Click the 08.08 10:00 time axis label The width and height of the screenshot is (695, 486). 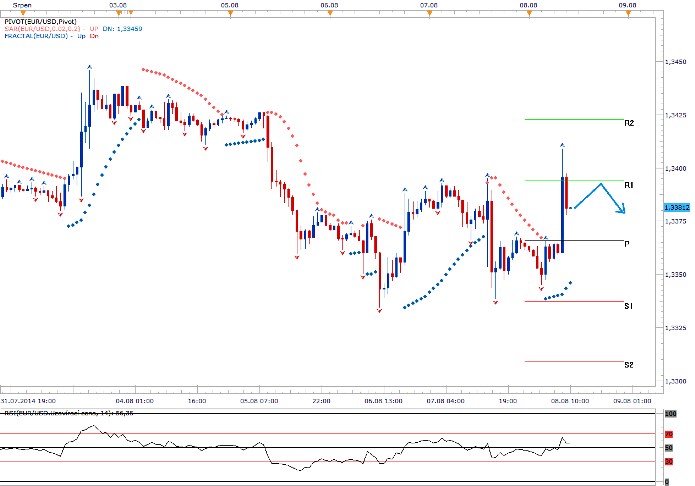[570, 401]
